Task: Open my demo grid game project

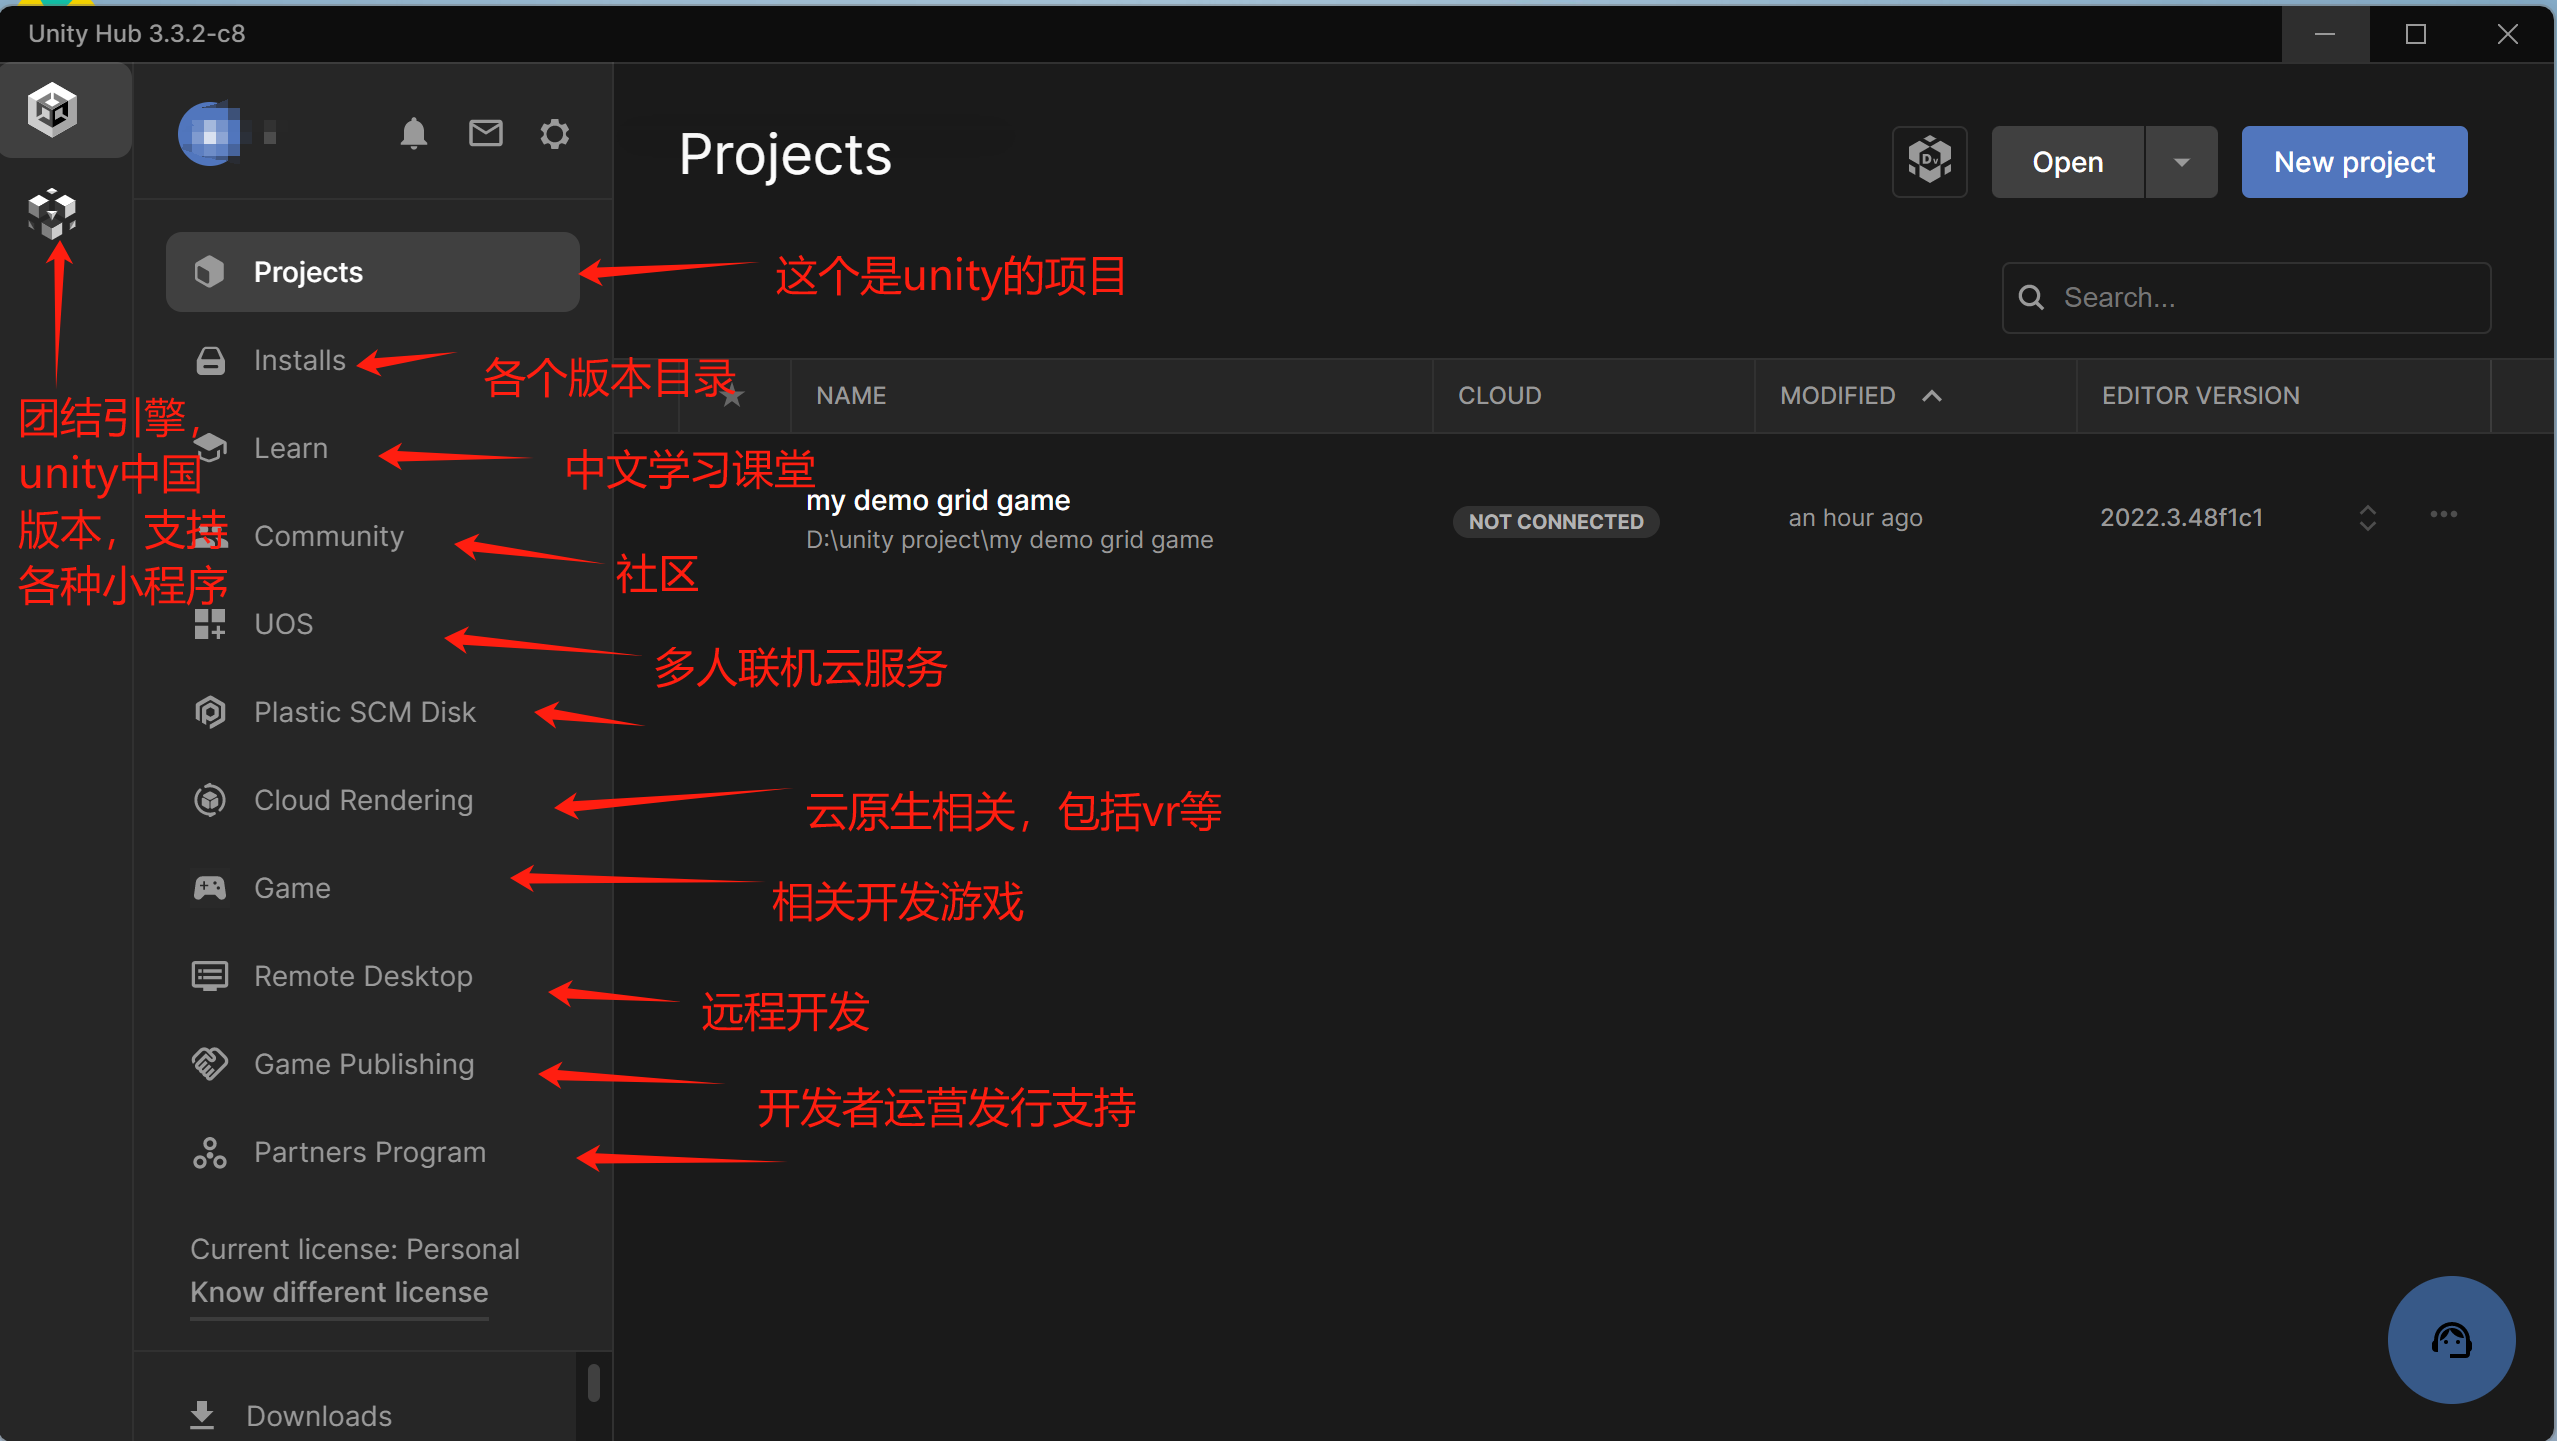Action: point(938,500)
